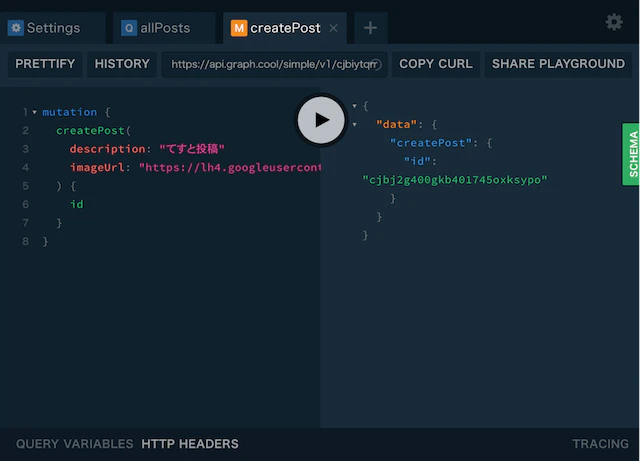Click the returned id value "cjbj2g400gkb401745oxksypo"
The height and width of the screenshot is (461, 640).
455,180
